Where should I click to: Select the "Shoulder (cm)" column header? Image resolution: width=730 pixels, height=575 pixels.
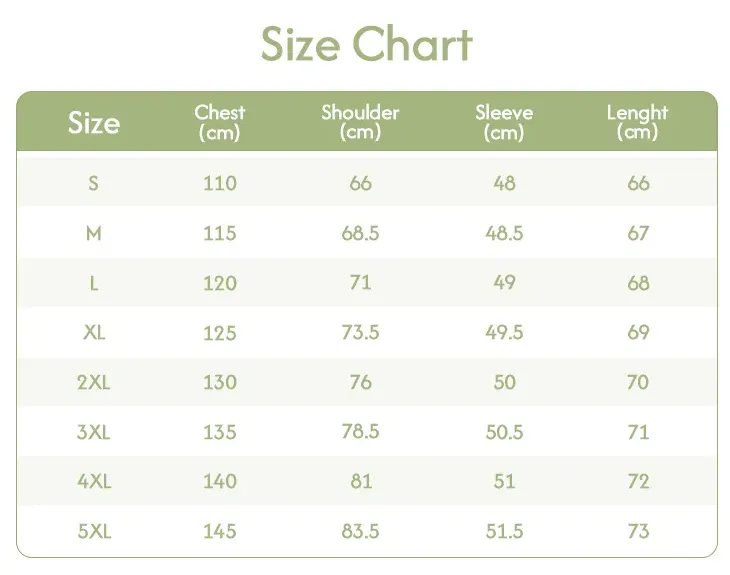pos(360,122)
